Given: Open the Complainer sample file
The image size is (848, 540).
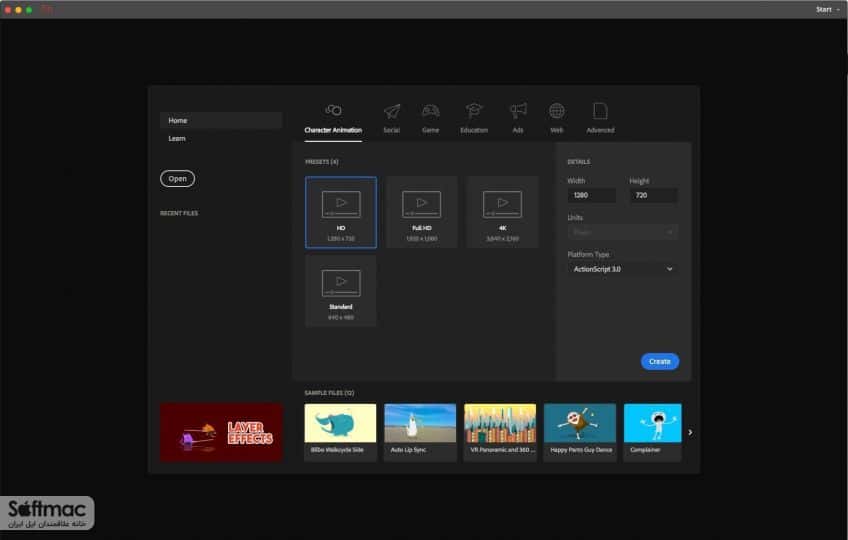Looking at the screenshot, I should pos(653,432).
